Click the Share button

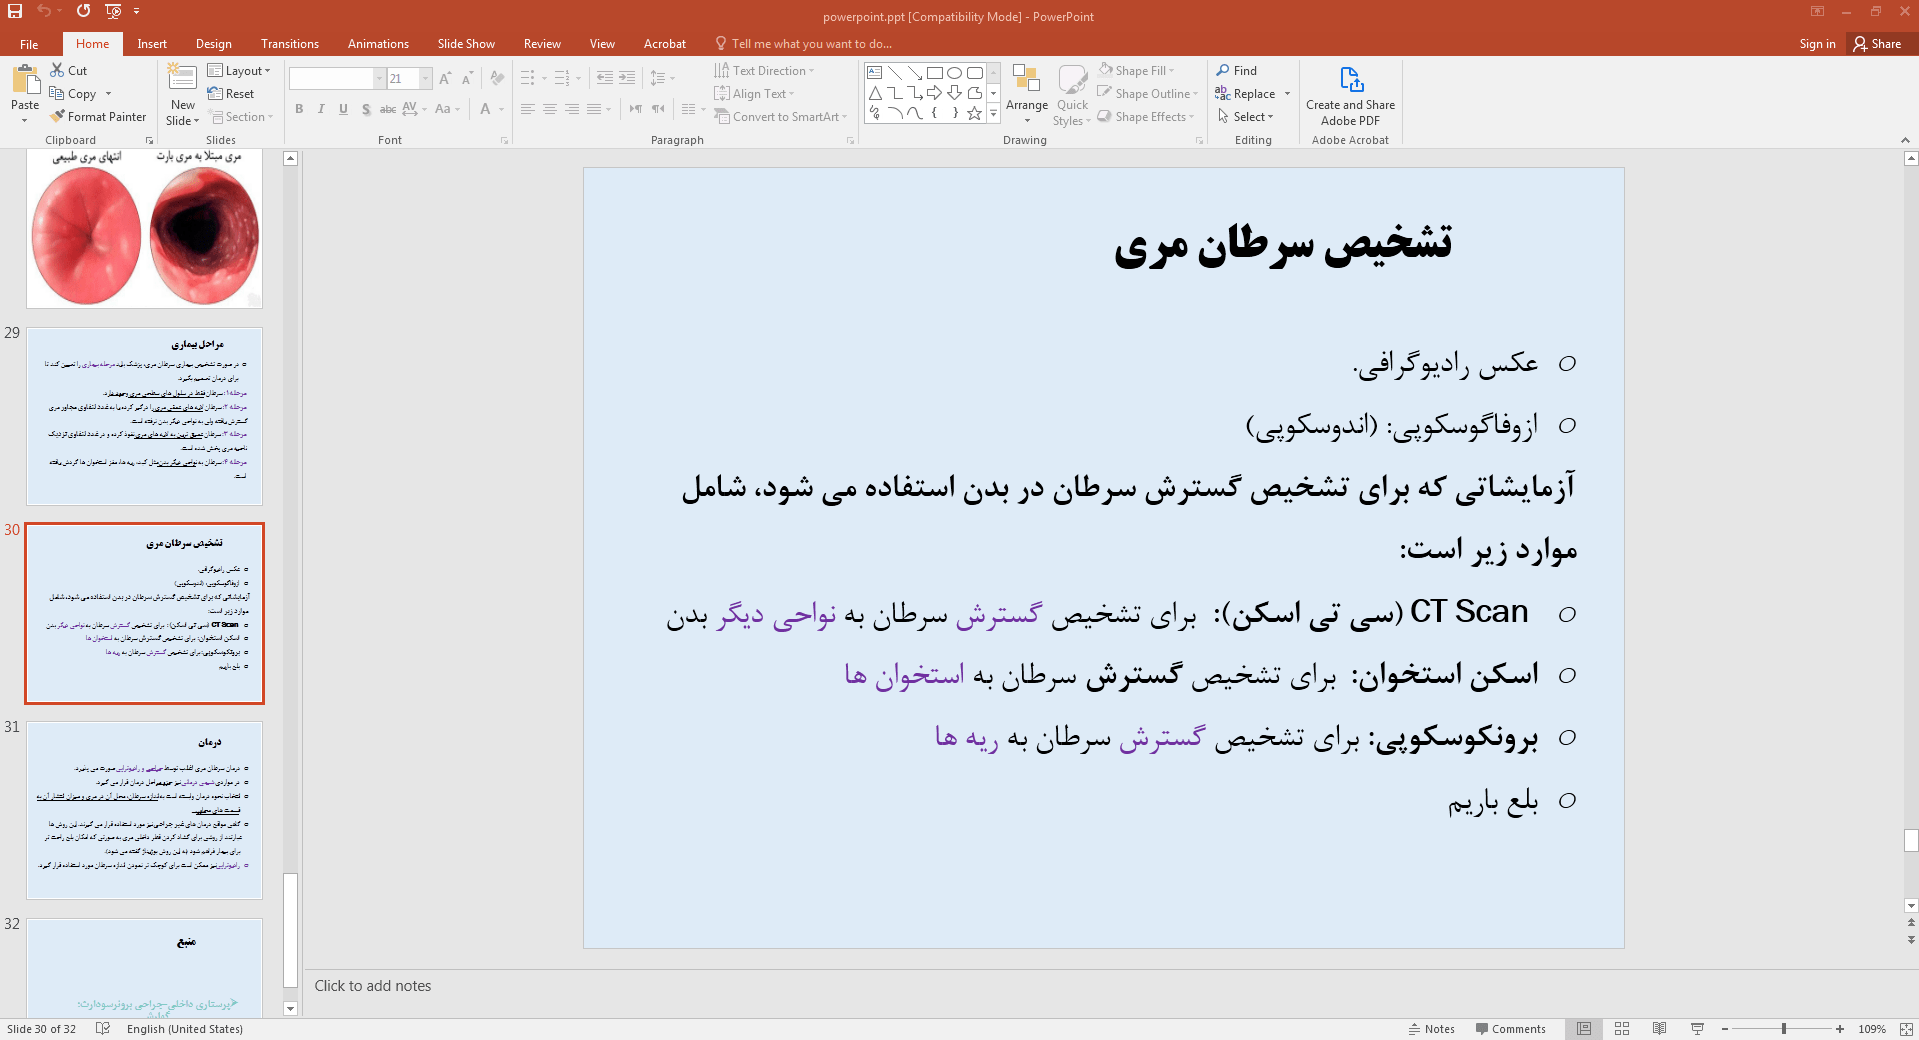[x=1877, y=44]
